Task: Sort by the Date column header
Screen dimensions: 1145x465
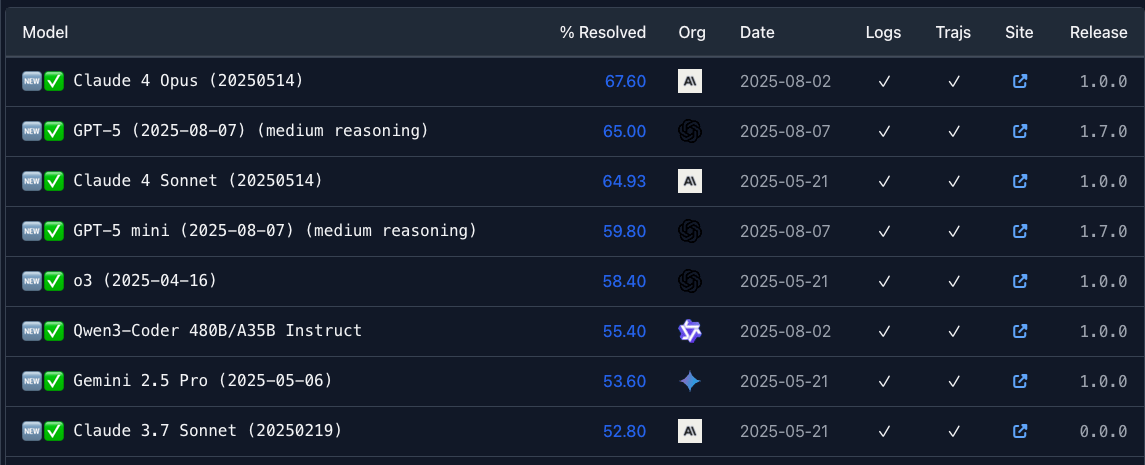Action: tap(757, 32)
